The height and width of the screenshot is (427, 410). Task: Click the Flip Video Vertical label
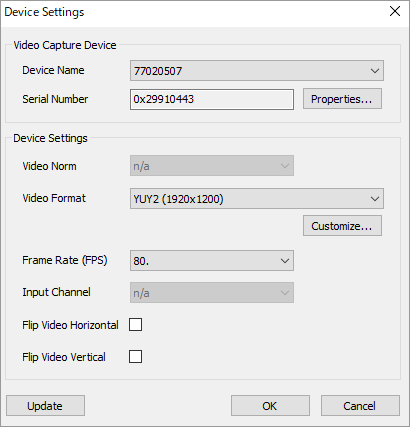click(x=64, y=357)
